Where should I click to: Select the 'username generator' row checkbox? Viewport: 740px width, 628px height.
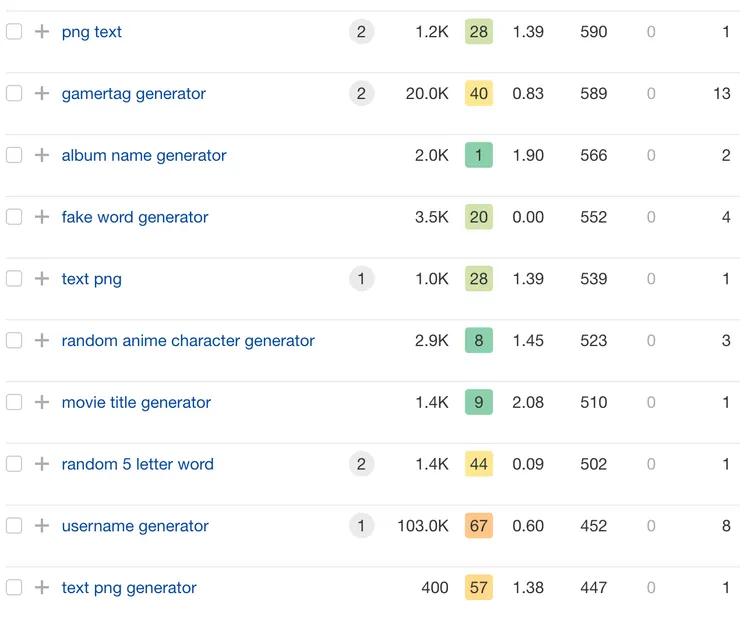(x=14, y=526)
